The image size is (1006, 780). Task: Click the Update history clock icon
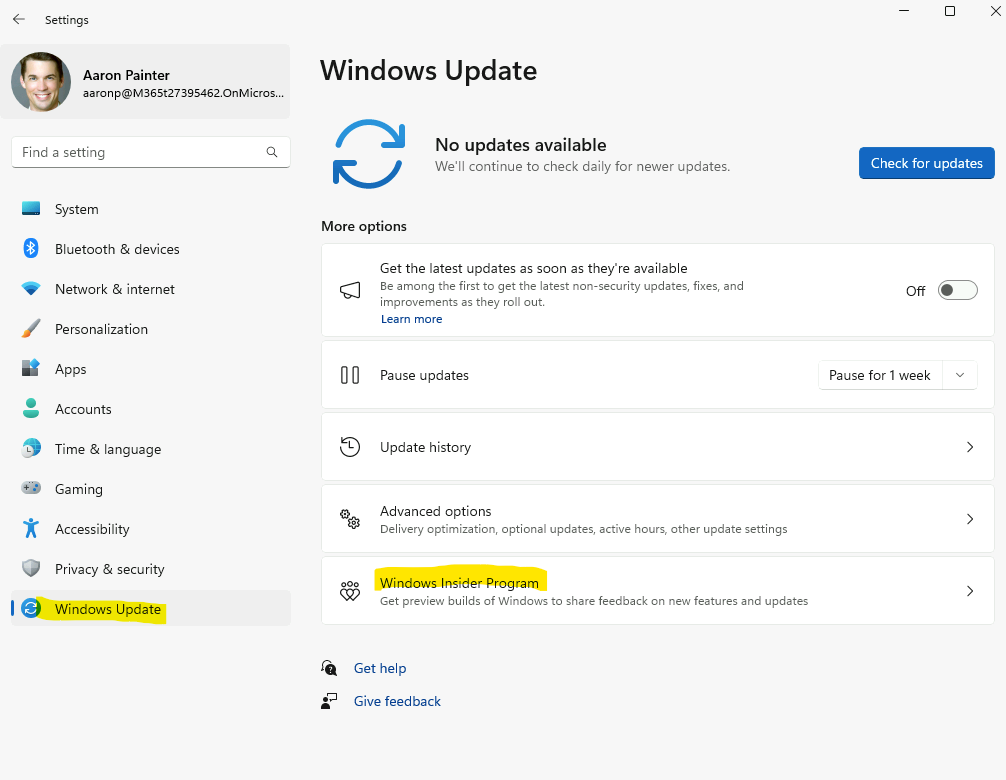[350, 446]
